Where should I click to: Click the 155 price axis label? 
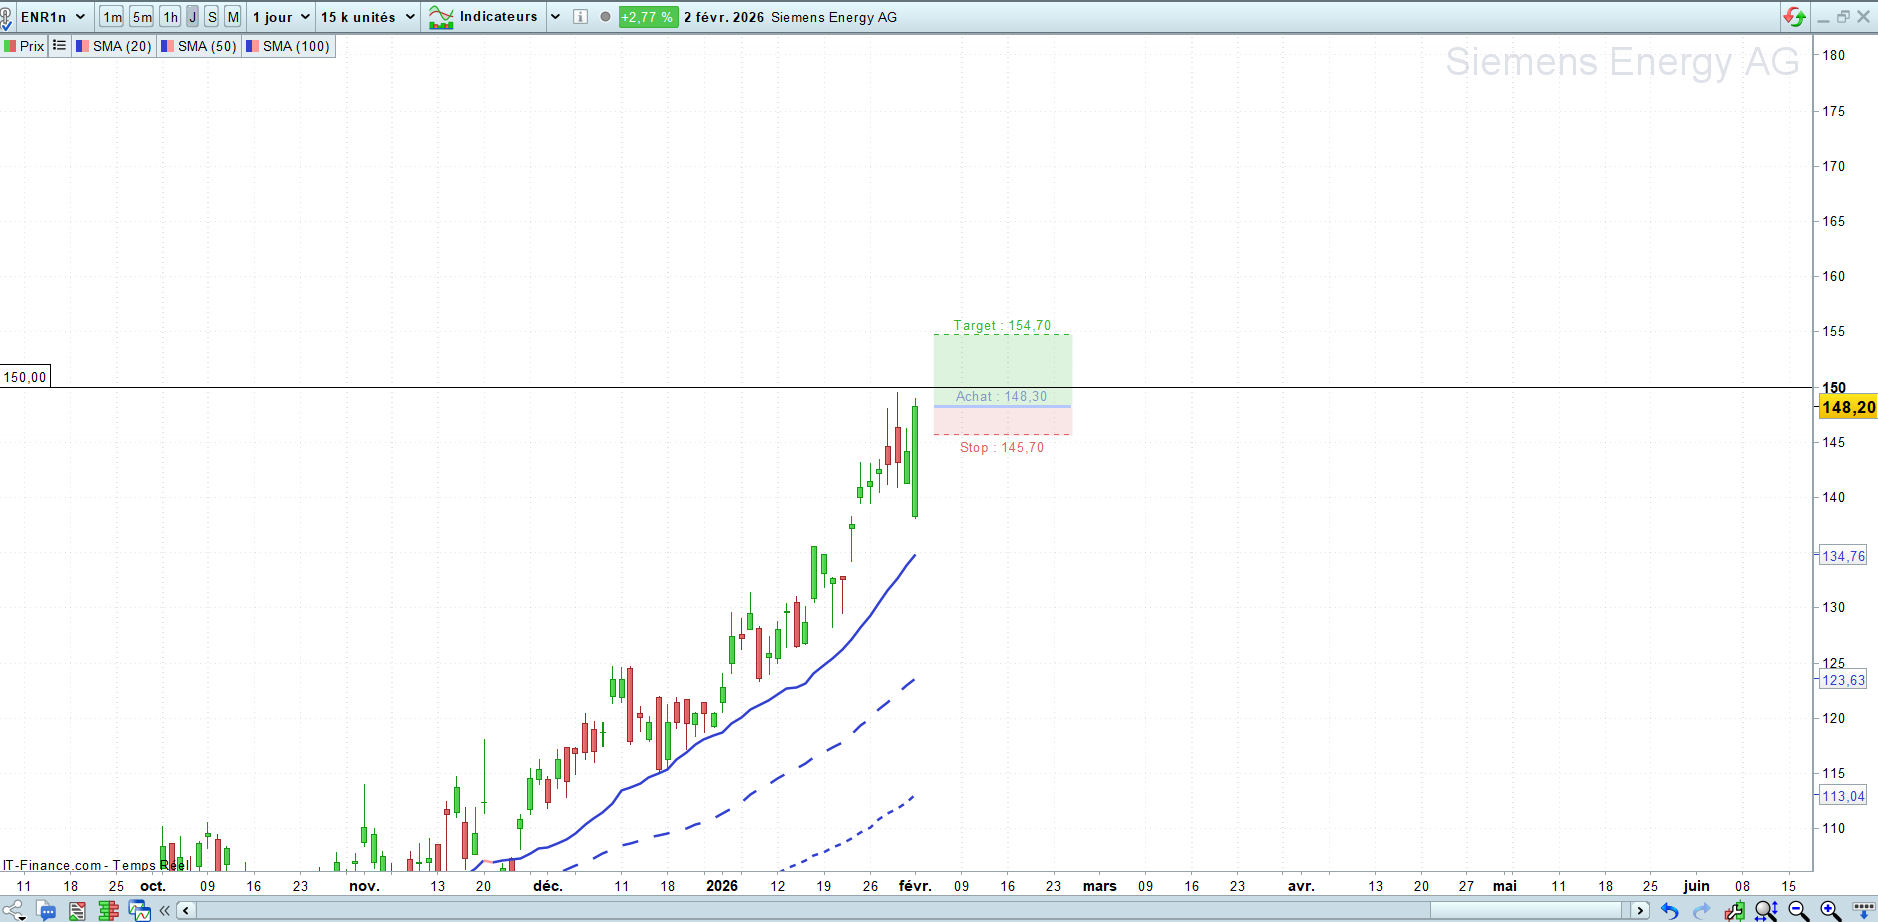pyautogui.click(x=1834, y=331)
